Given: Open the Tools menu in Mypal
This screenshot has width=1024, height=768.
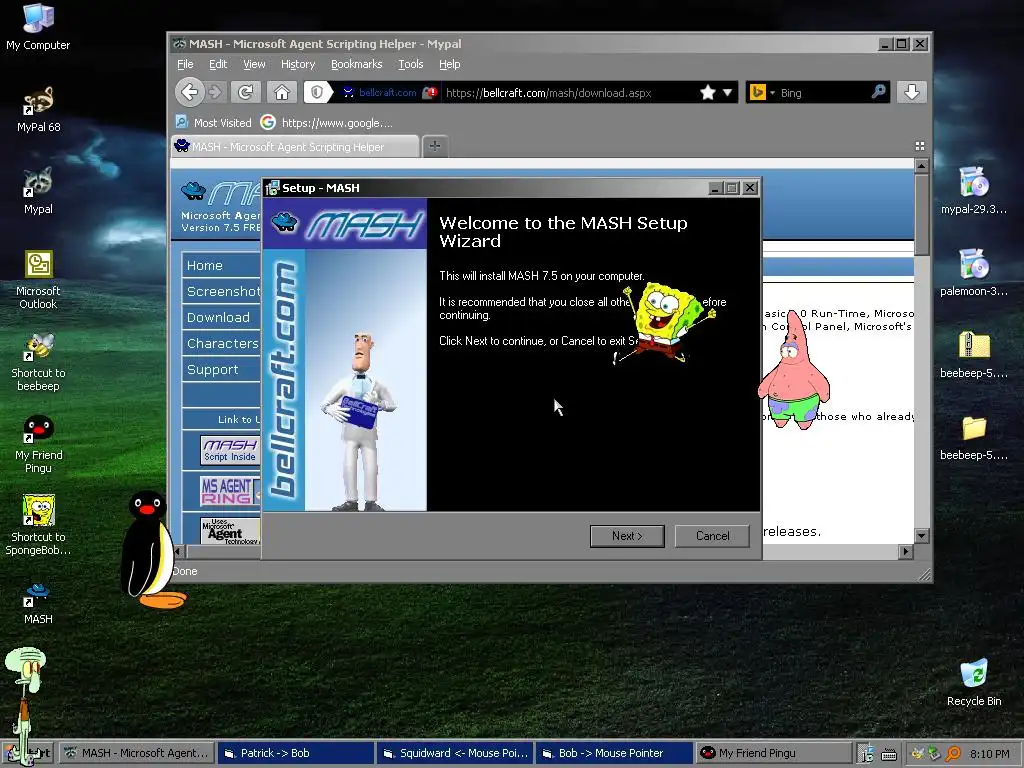Looking at the screenshot, I should pos(411,64).
